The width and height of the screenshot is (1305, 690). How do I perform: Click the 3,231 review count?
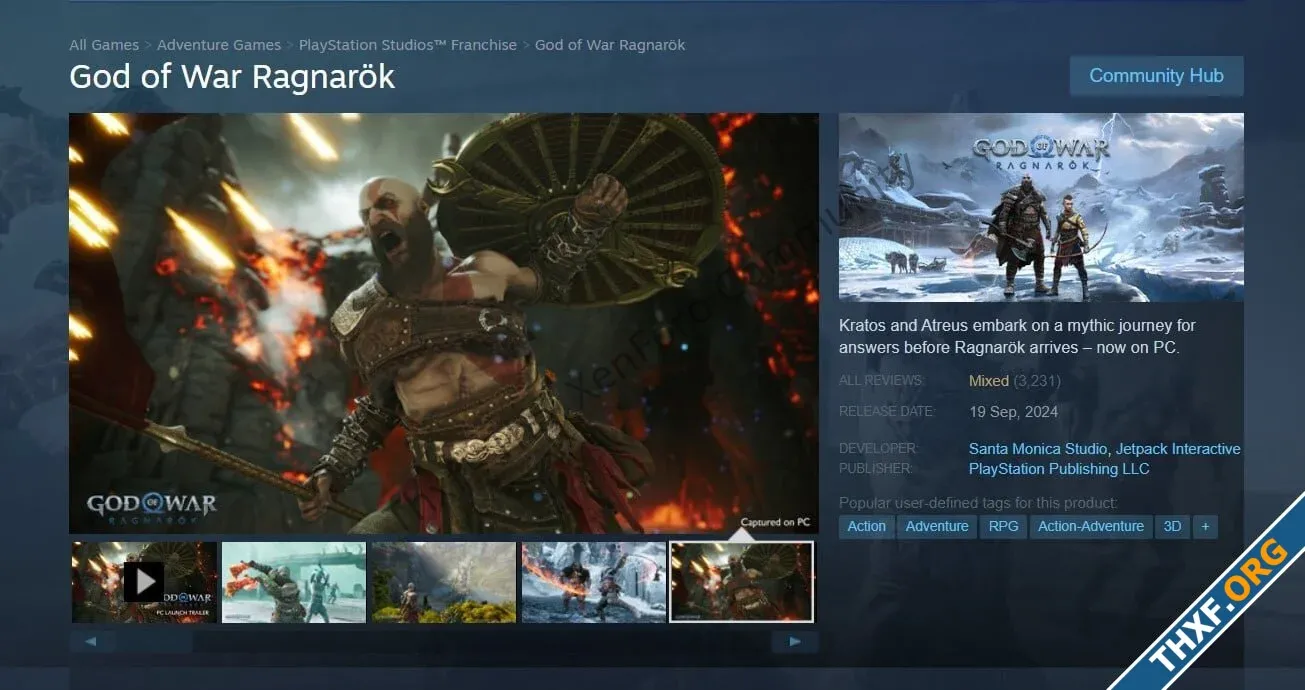pyautogui.click(x=1037, y=381)
